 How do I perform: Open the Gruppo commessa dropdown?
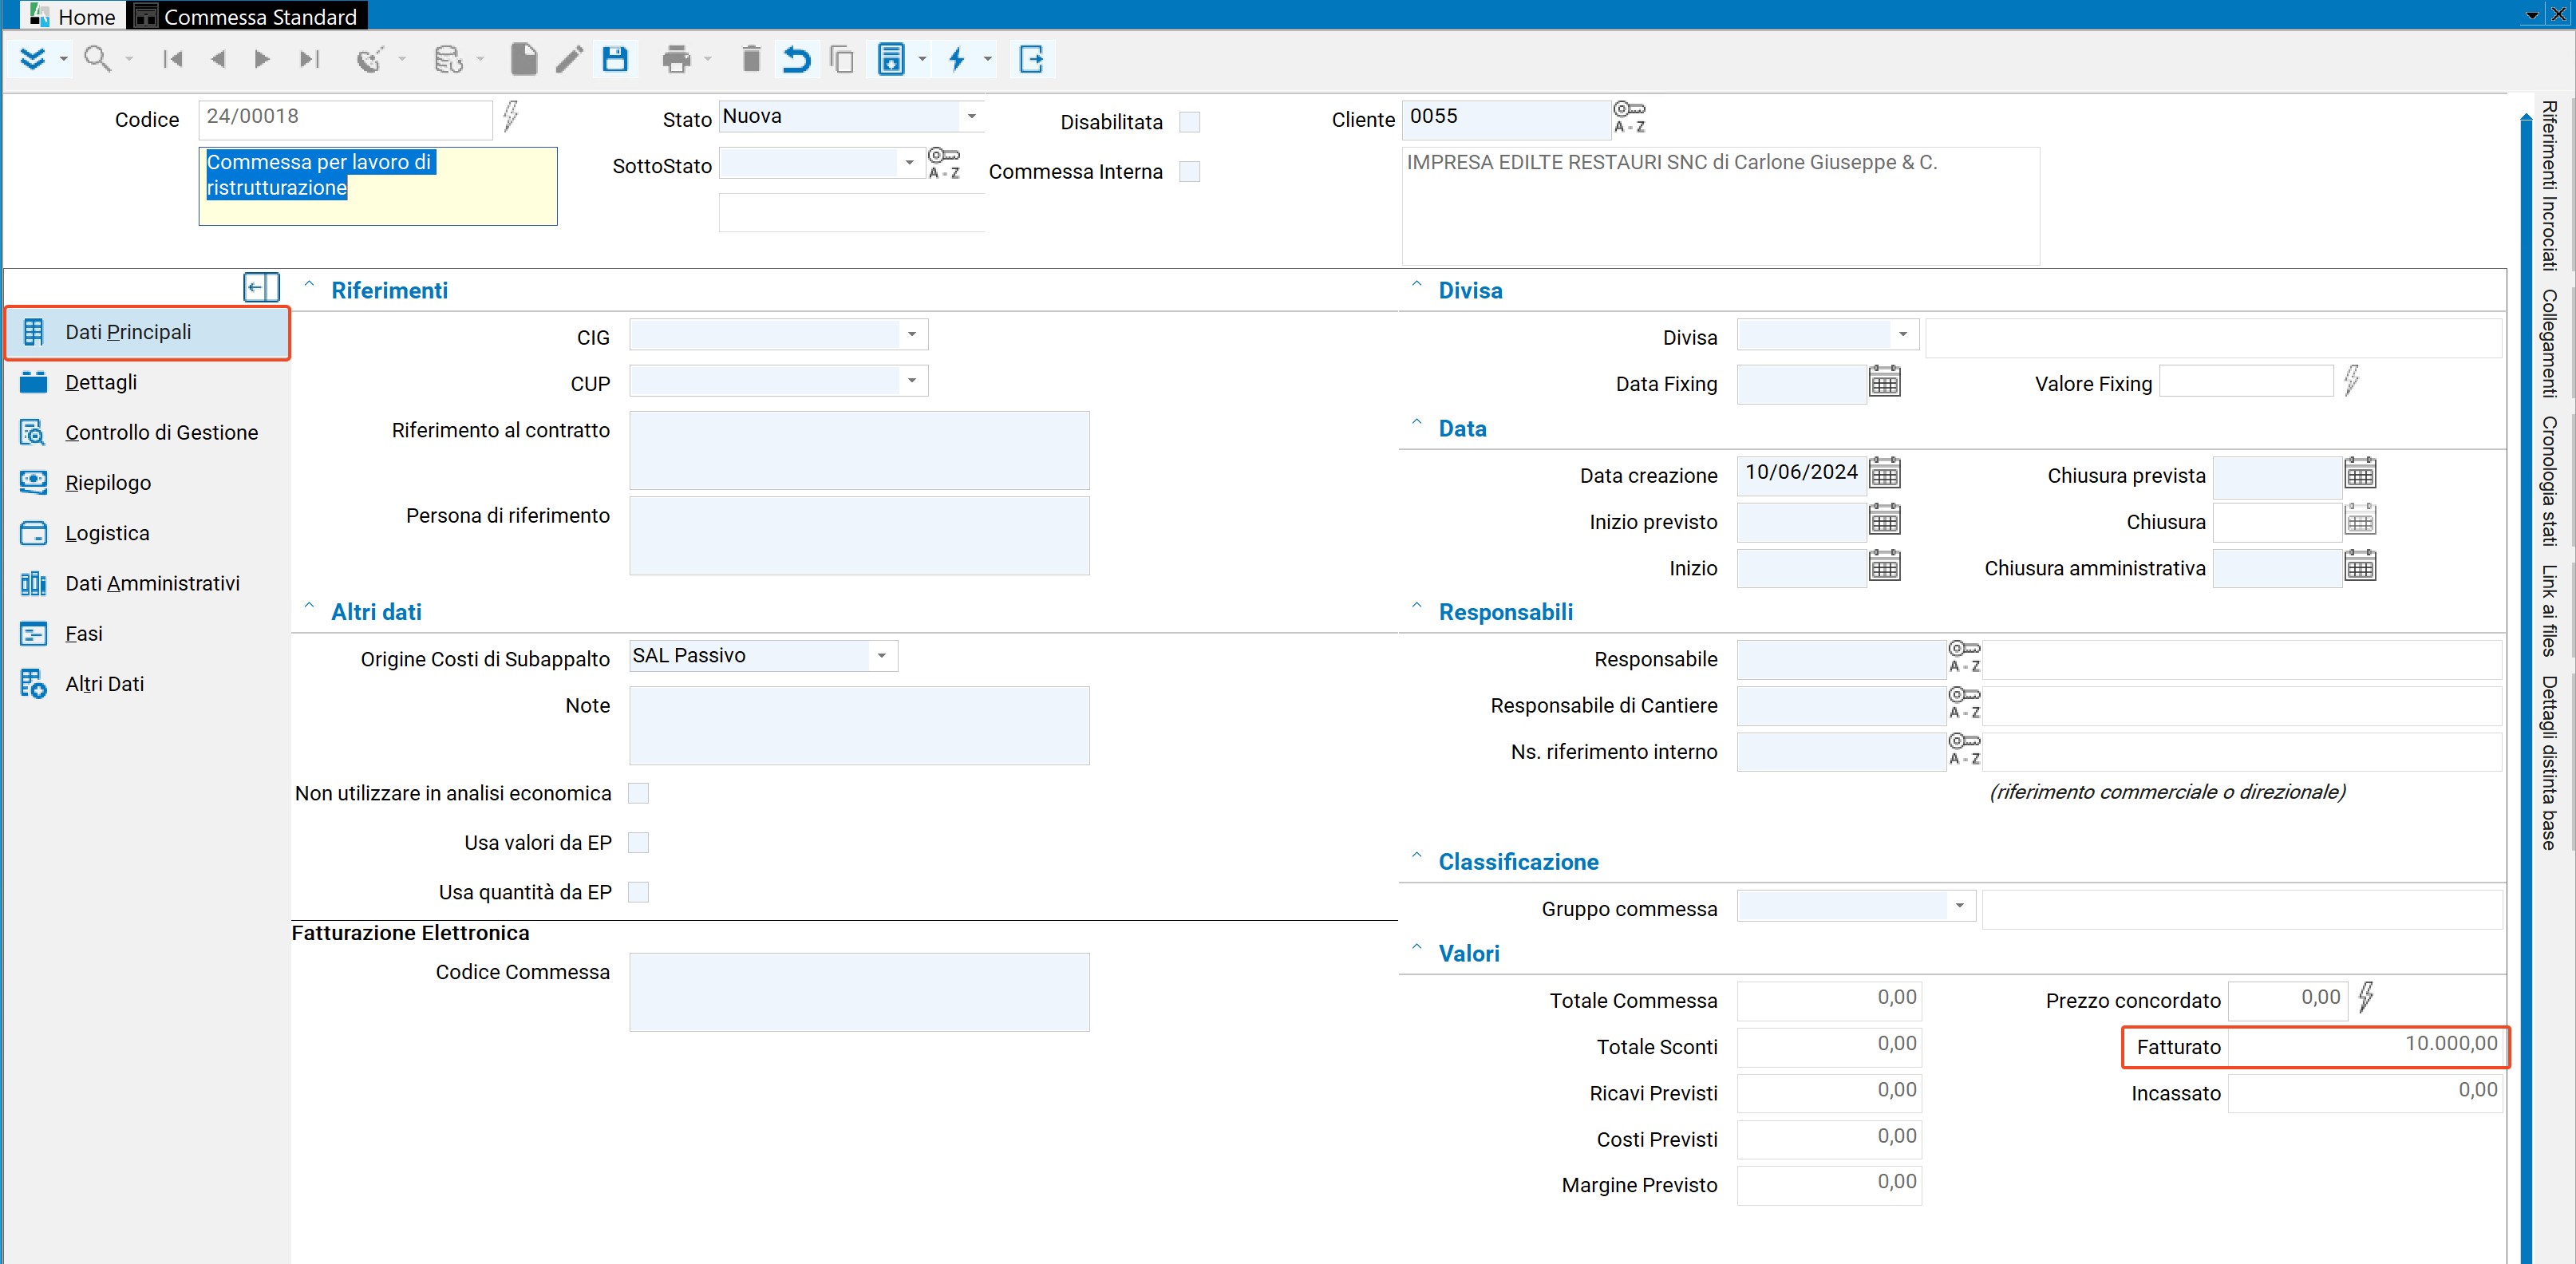click(1960, 906)
